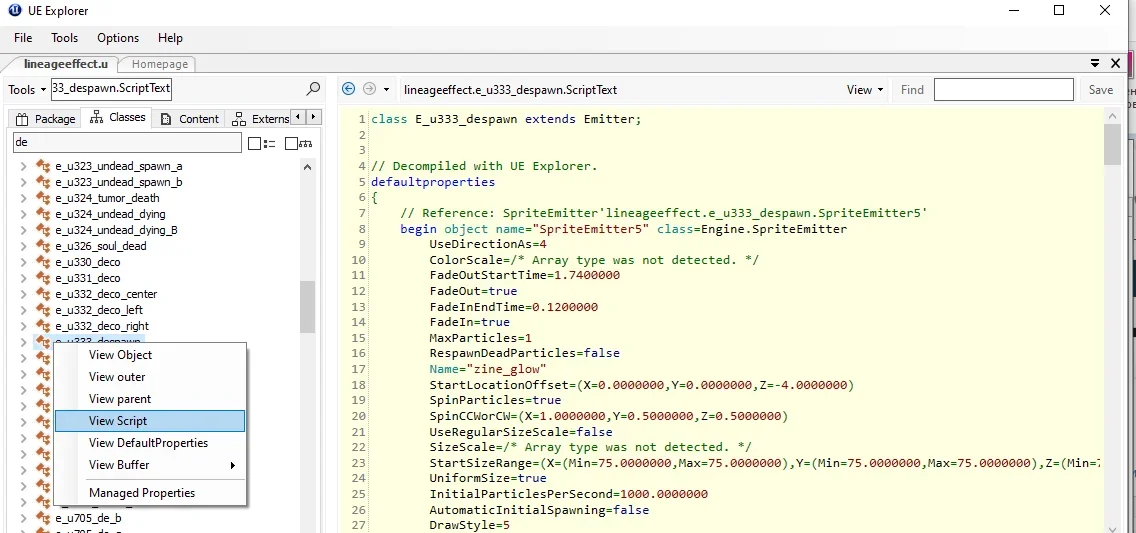Screen dimensions: 1136x533
Task: Expand the e_u332_deco_center tree node
Action: [x=23, y=293]
